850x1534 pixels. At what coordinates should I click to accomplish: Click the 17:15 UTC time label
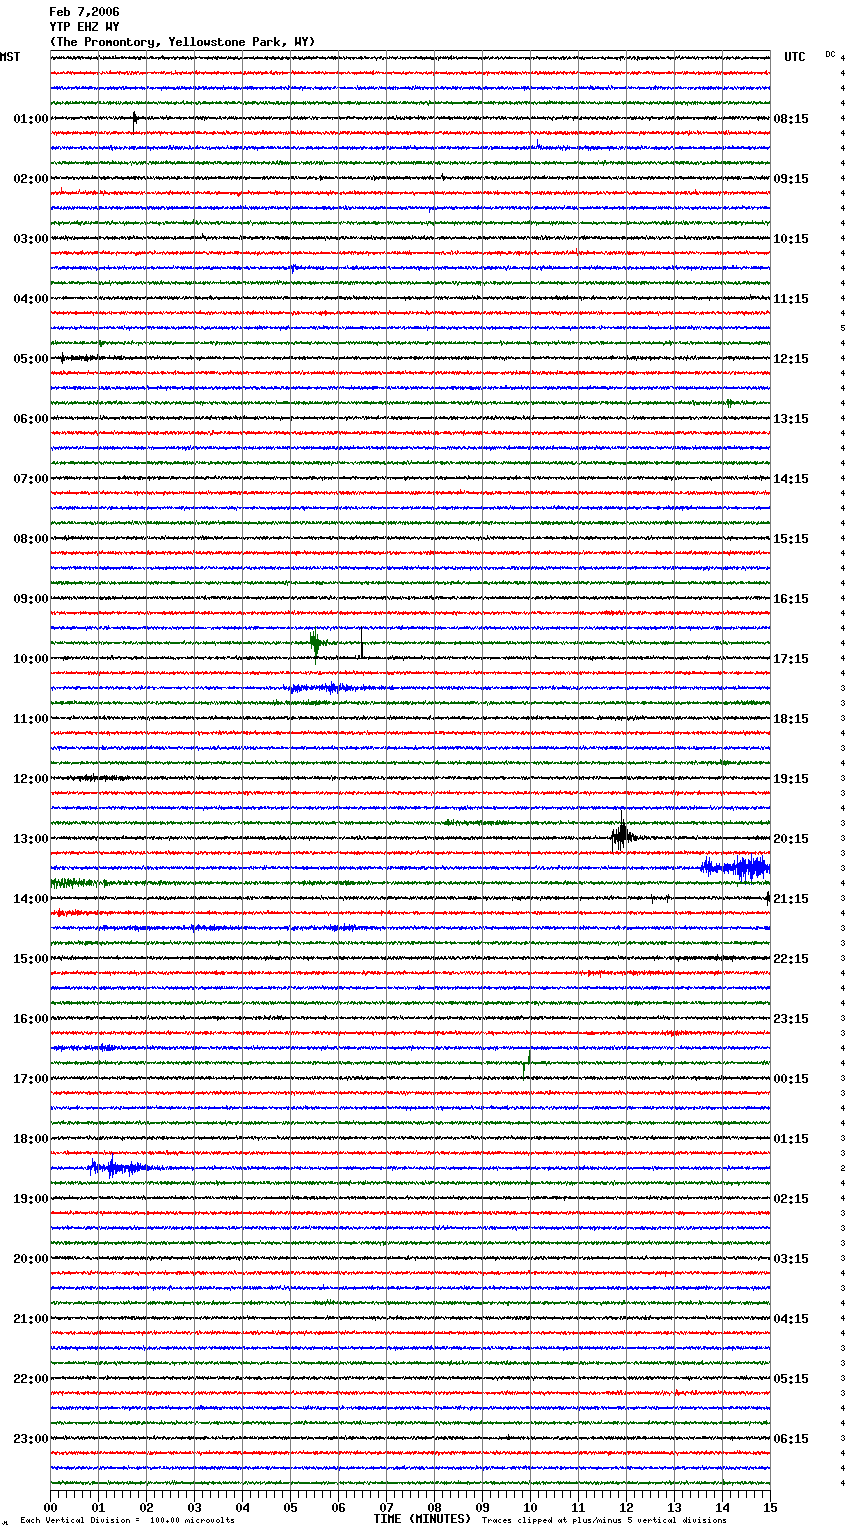click(791, 659)
